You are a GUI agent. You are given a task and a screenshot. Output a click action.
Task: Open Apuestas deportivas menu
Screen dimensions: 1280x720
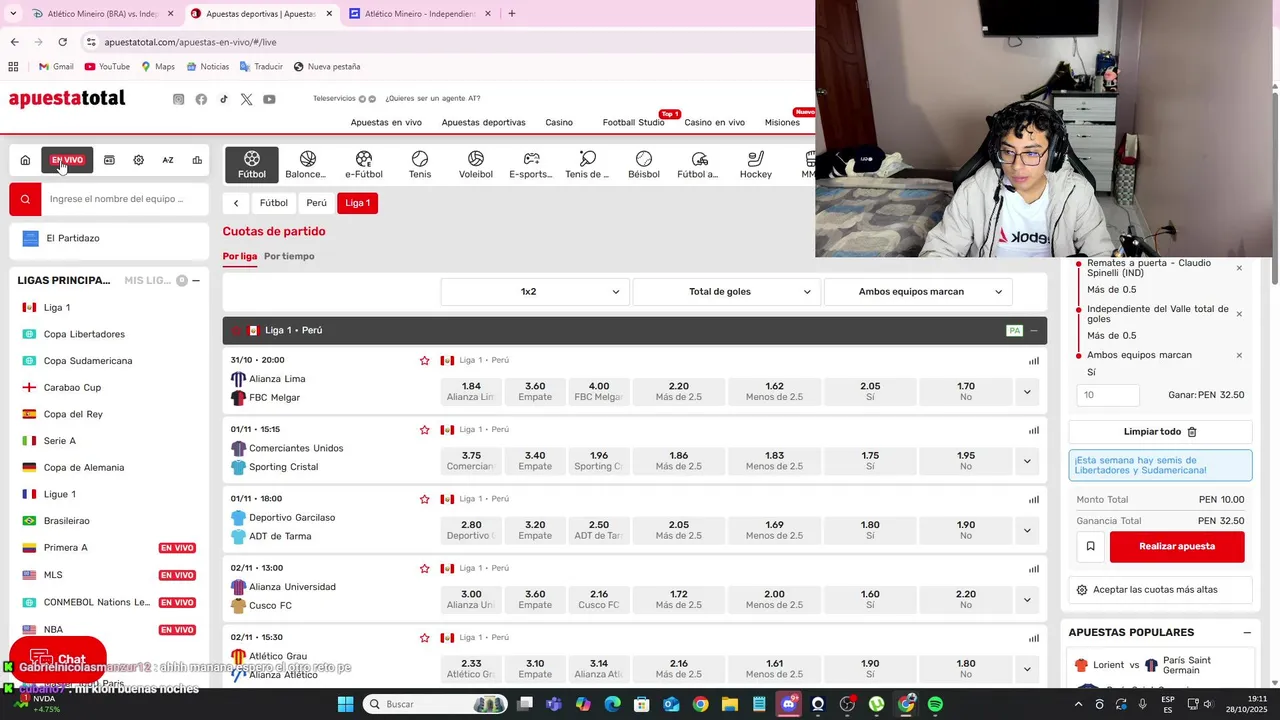coord(483,122)
